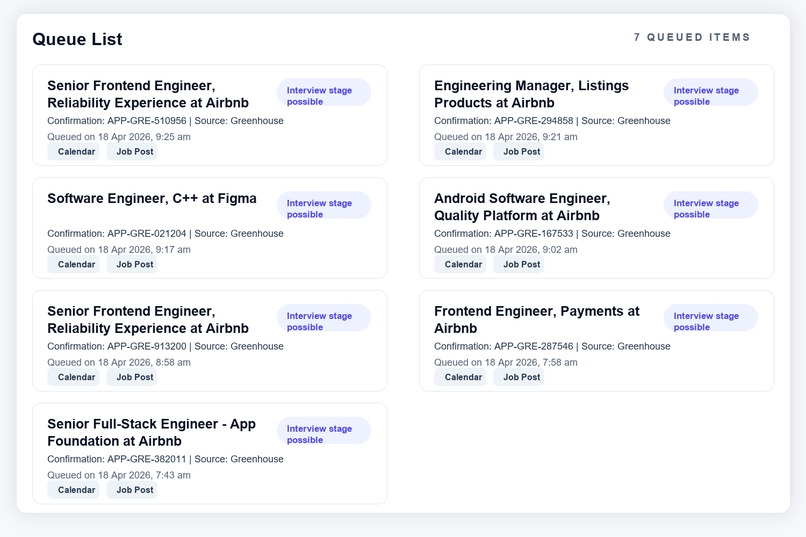Click confirmation text APP-GRE-167533

tap(534, 233)
